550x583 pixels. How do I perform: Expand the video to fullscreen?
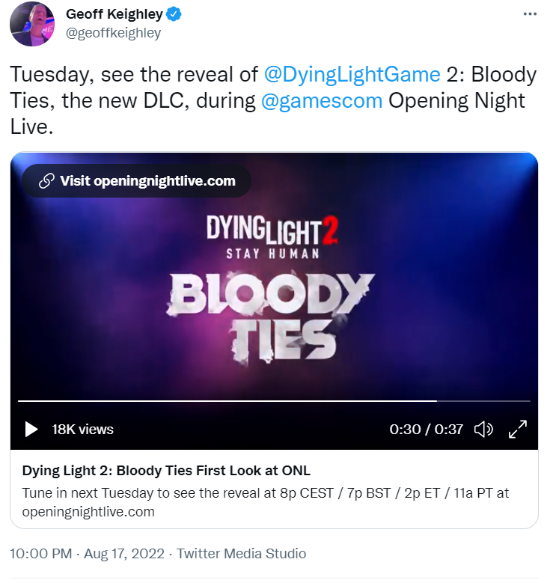518,429
